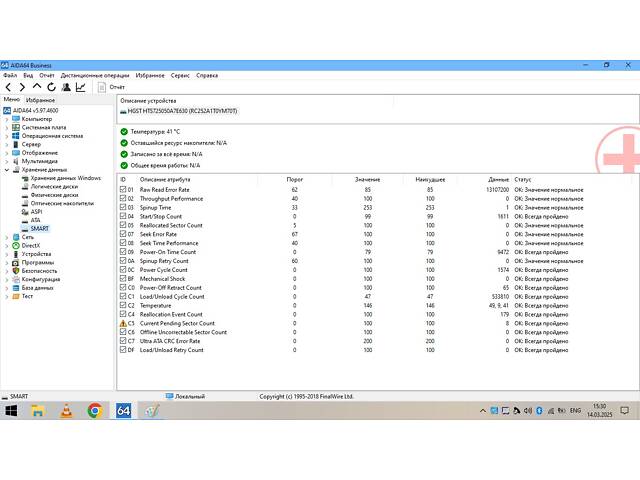The height and width of the screenshot is (480, 640).
Task: Switch to the Избранное tab in sidebar
Action: pyautogui.click(x=40, y=100)
